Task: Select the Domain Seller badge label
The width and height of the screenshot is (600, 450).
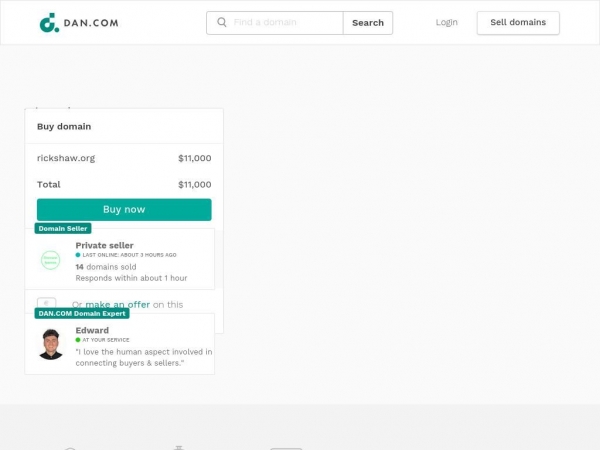Action: [x=63, y=228]
